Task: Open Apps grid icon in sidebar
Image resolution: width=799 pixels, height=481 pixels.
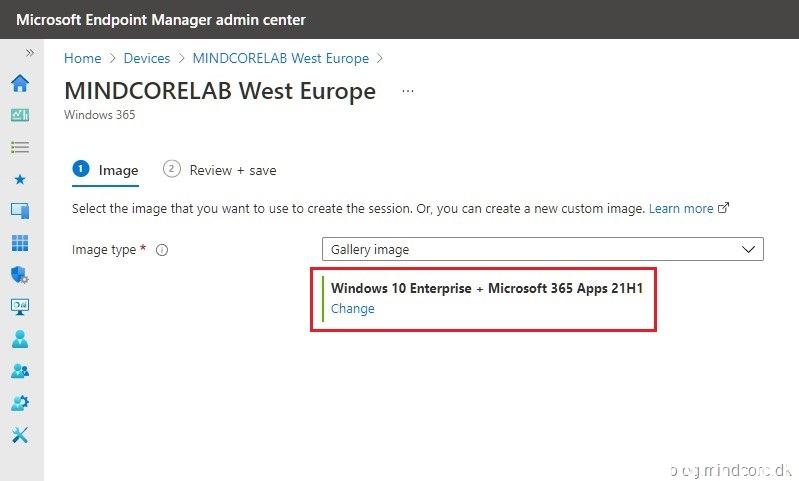Action: click(x=20, y=243)
